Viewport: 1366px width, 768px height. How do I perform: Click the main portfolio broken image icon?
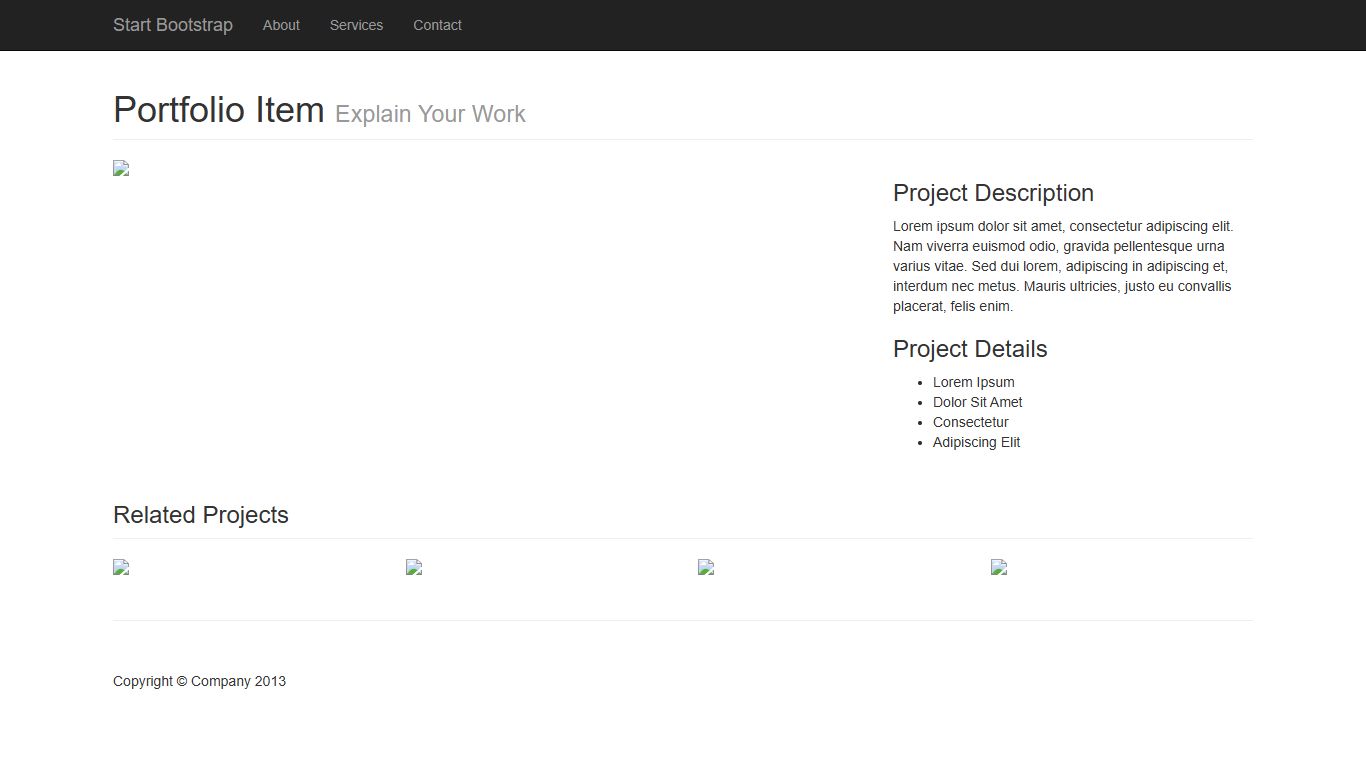click(121, 168)
